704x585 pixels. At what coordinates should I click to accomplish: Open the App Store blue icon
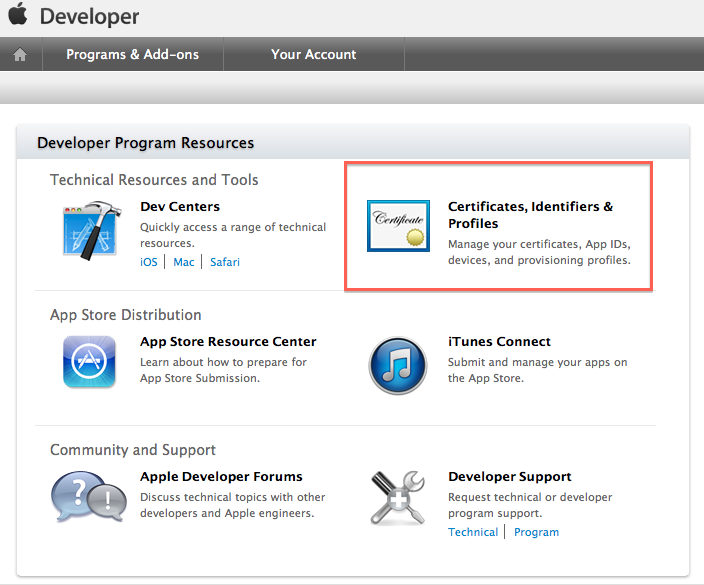point(89,361)
